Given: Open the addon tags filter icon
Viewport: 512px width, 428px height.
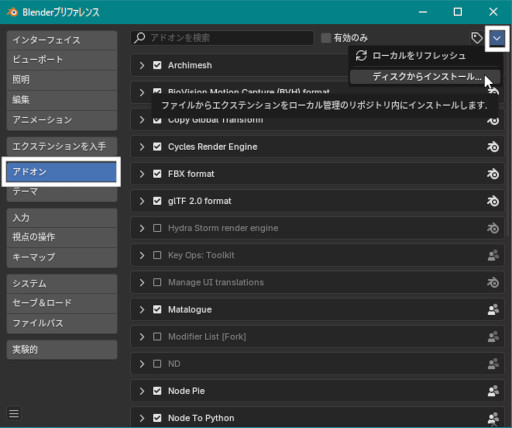Looking at the screenshot, I should click(477, 38).
